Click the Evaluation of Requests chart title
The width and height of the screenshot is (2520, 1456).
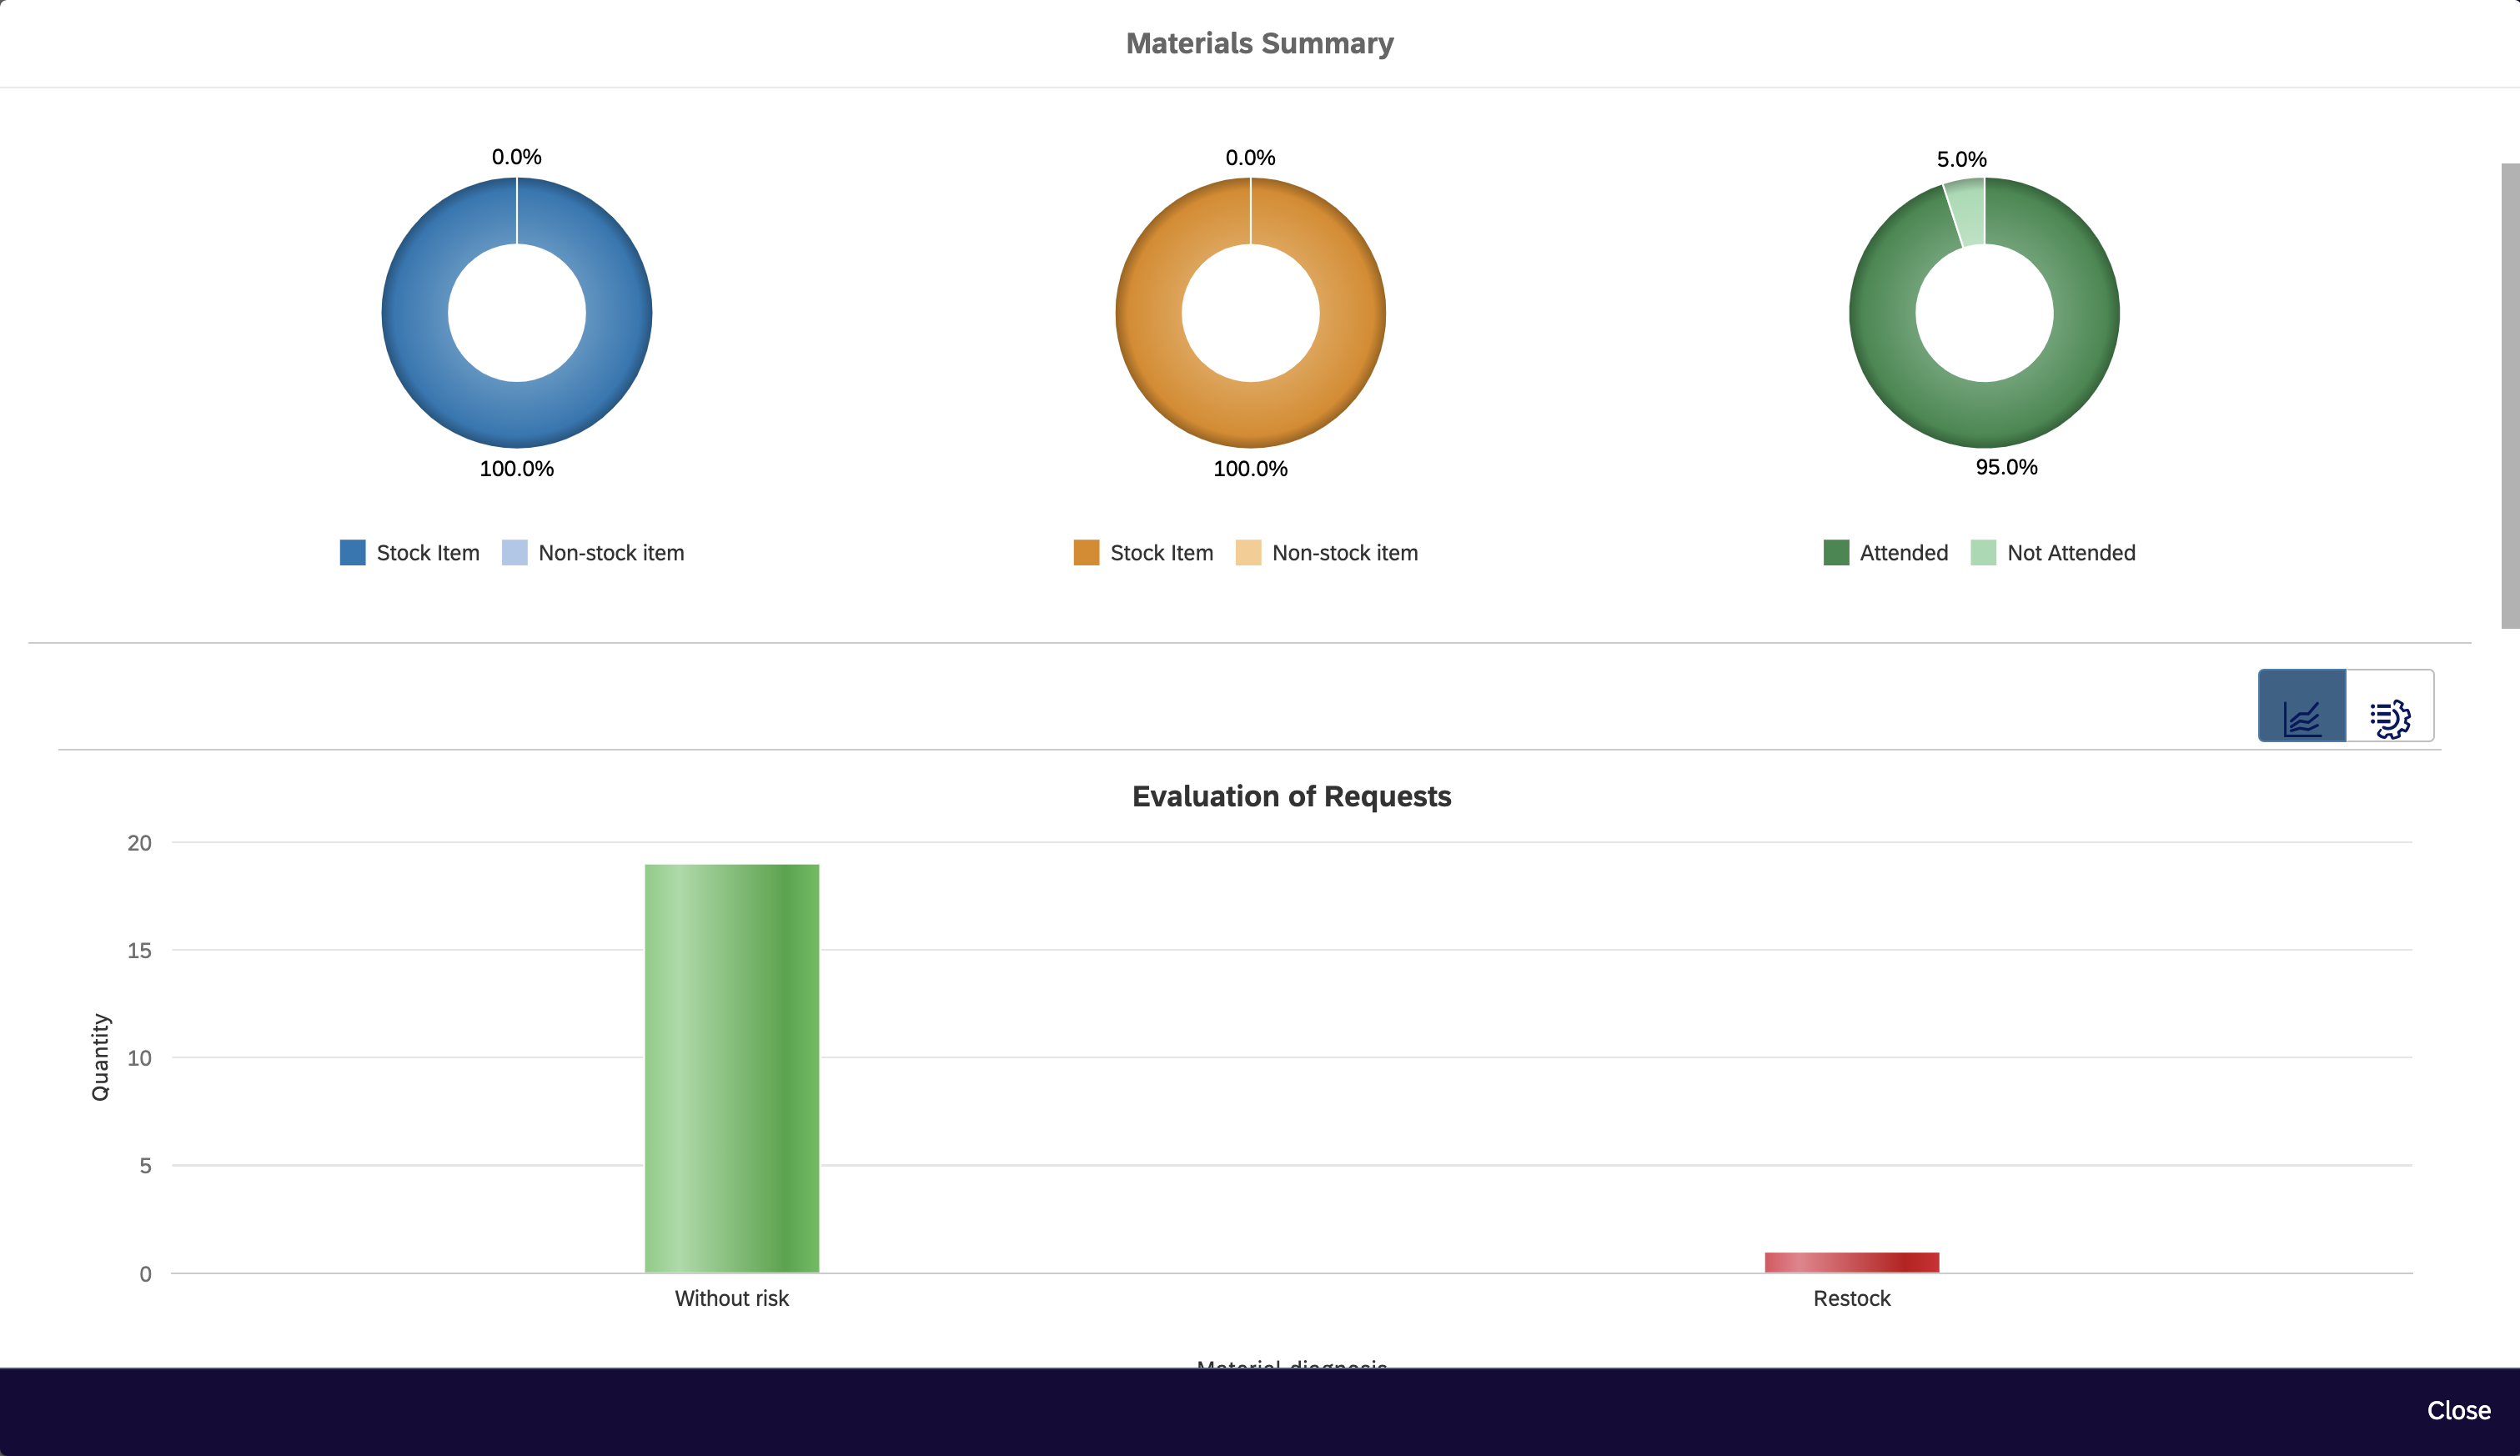(1291, 796)
